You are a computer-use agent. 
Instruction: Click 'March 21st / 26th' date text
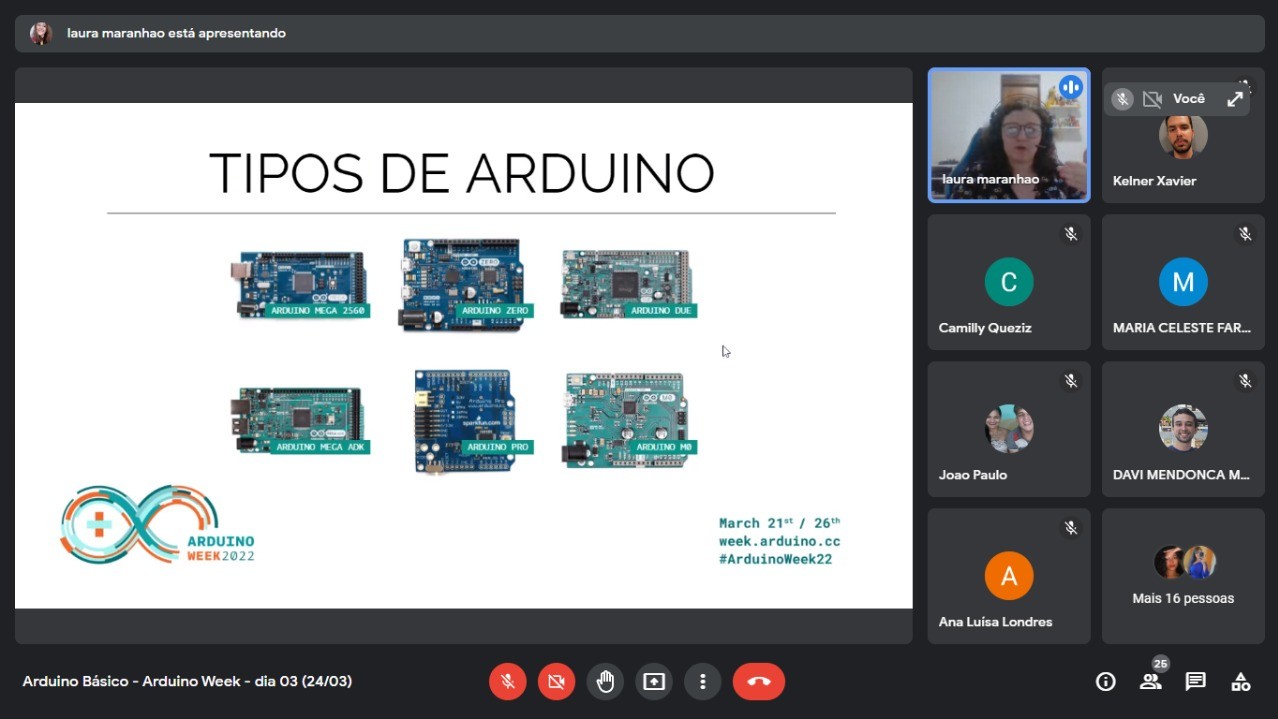click(780, 522)
